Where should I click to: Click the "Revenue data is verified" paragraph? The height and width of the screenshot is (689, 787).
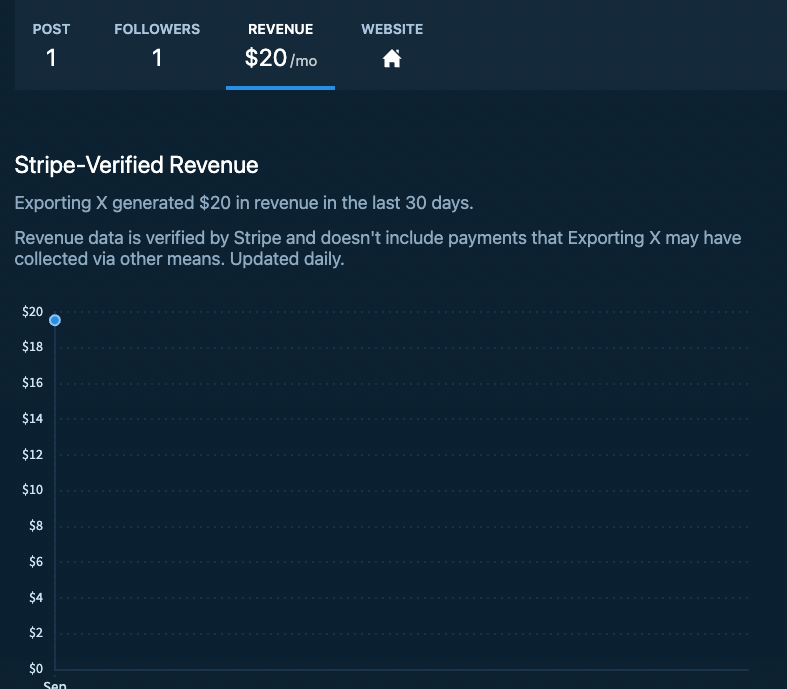pyautogui.click(x=378, y=248)
